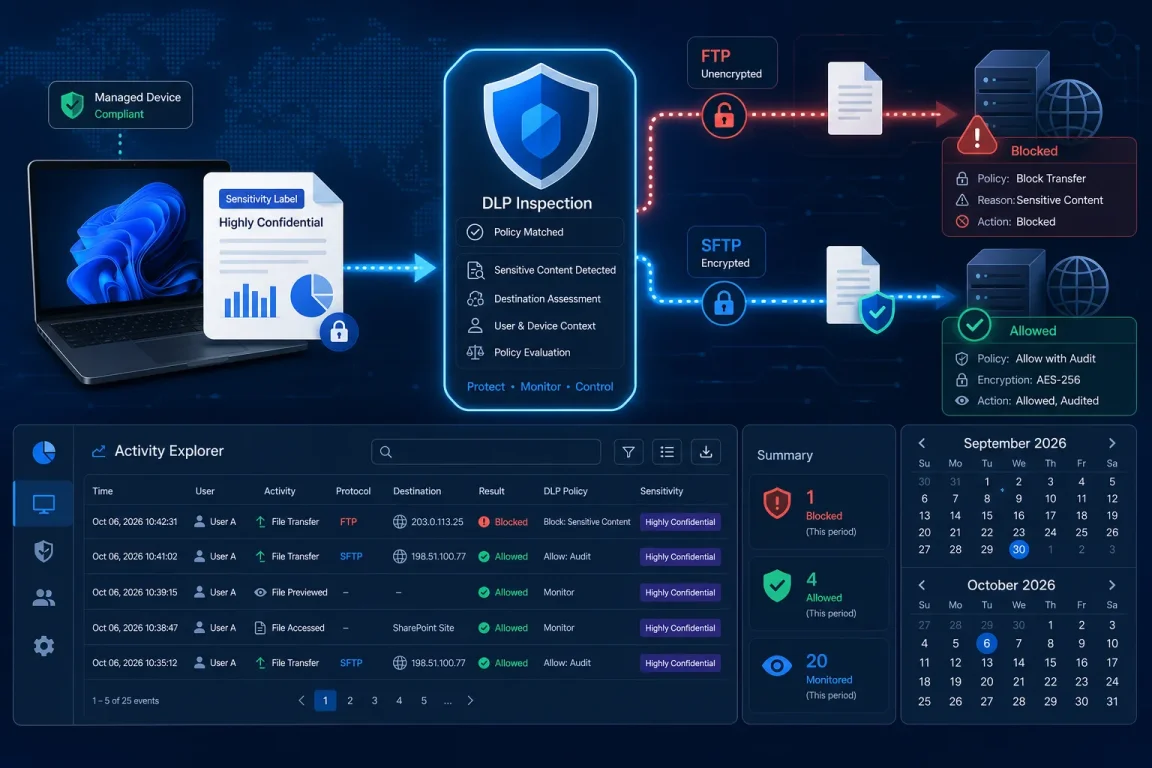The image size is (1152, 768).
Task: Click the row timestamp Oct 06, 2026 10:42:31
Action: click(x=134, y=522)
